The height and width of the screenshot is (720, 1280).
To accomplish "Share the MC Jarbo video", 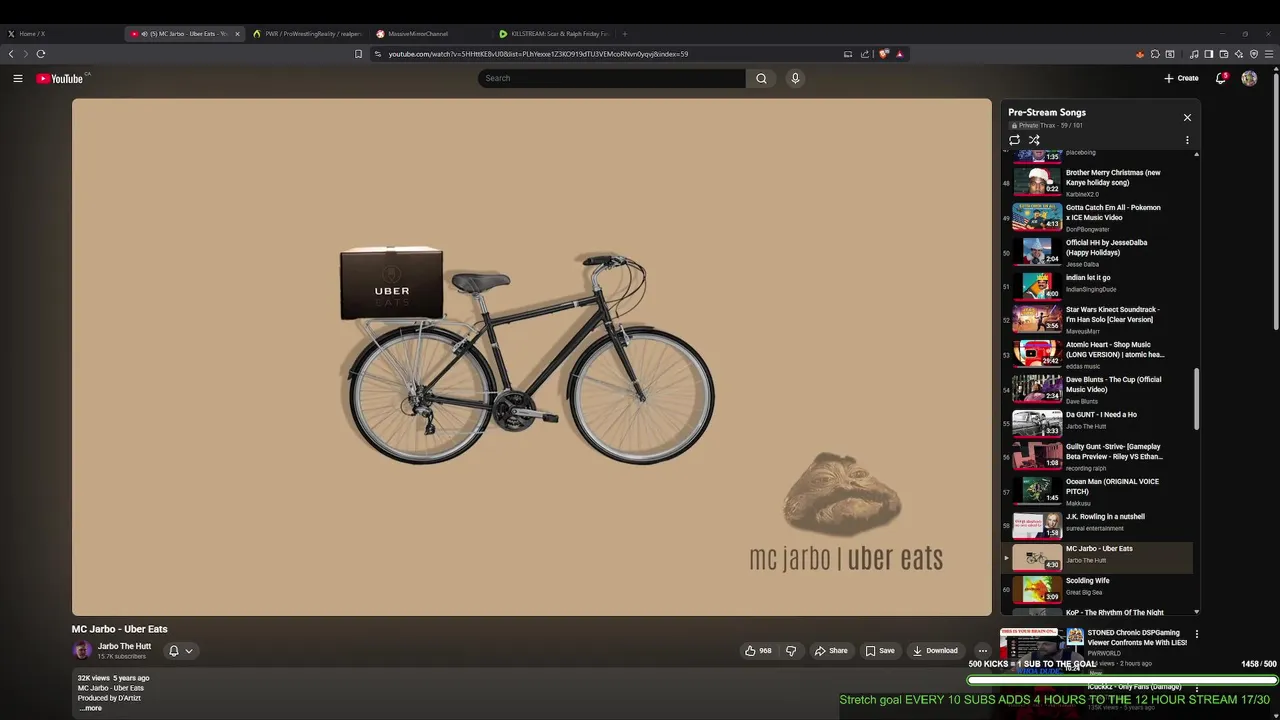I will 831,651.
